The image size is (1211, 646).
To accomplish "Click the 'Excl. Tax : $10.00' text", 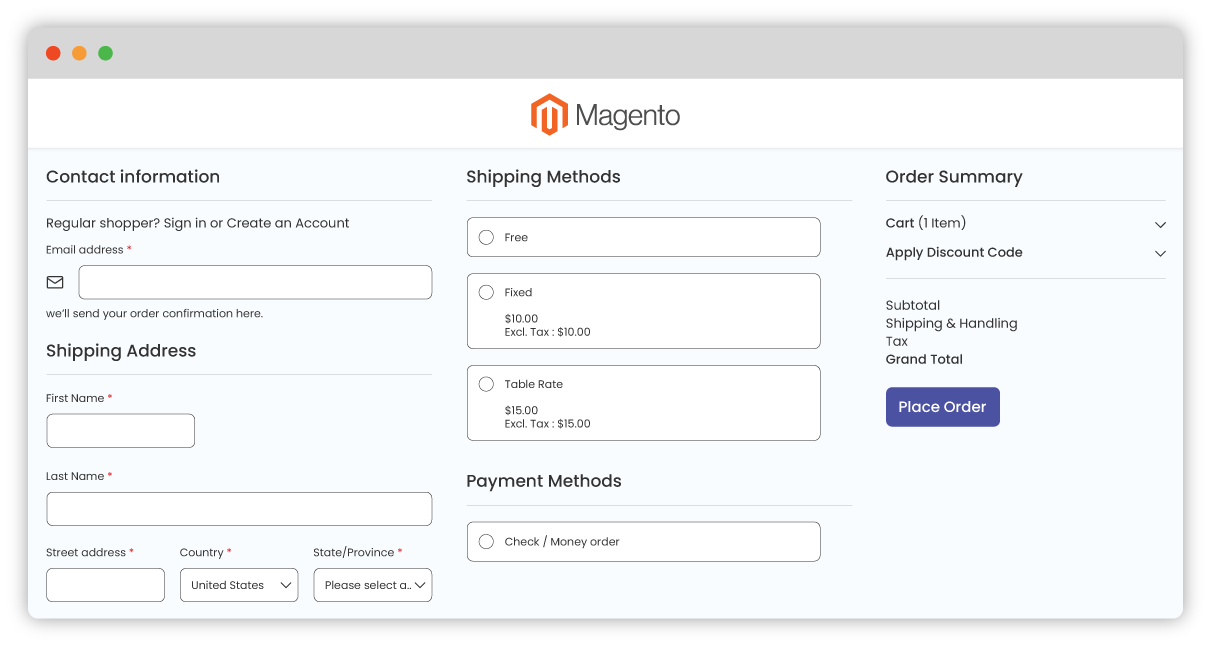I will pyautogui.click(x=547, y=332).
